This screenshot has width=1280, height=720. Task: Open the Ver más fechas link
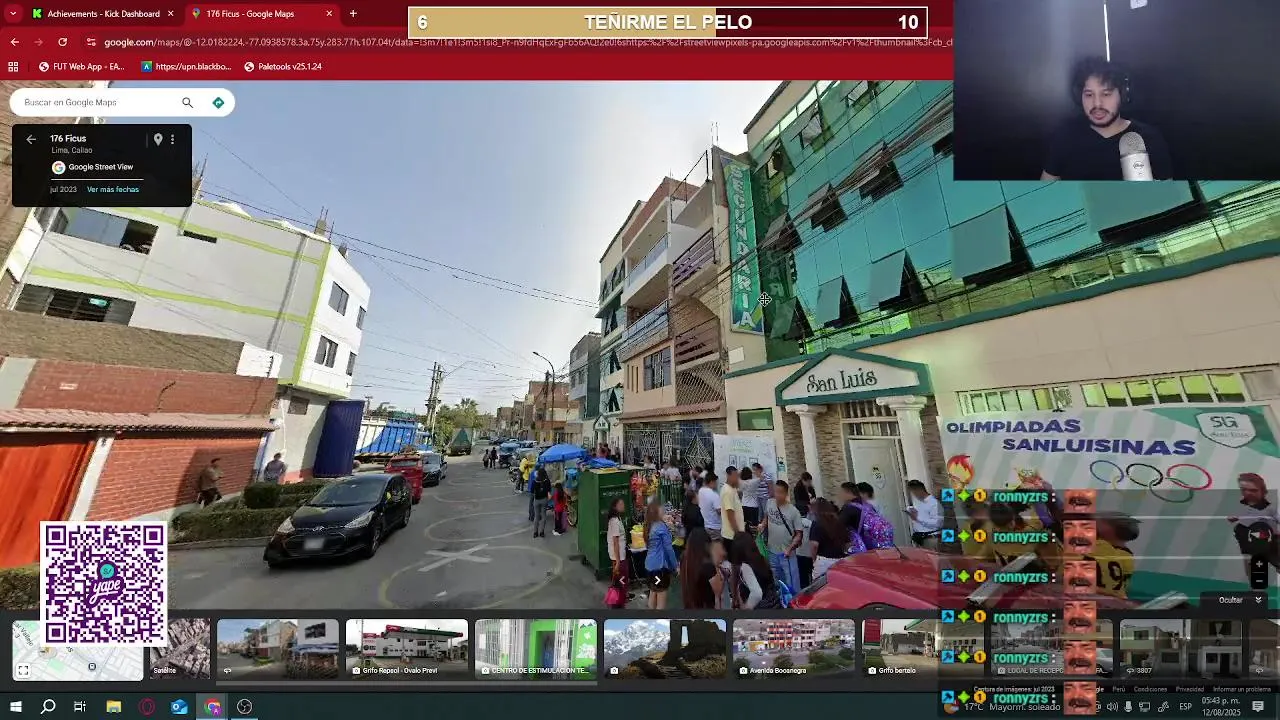point(113,189)
